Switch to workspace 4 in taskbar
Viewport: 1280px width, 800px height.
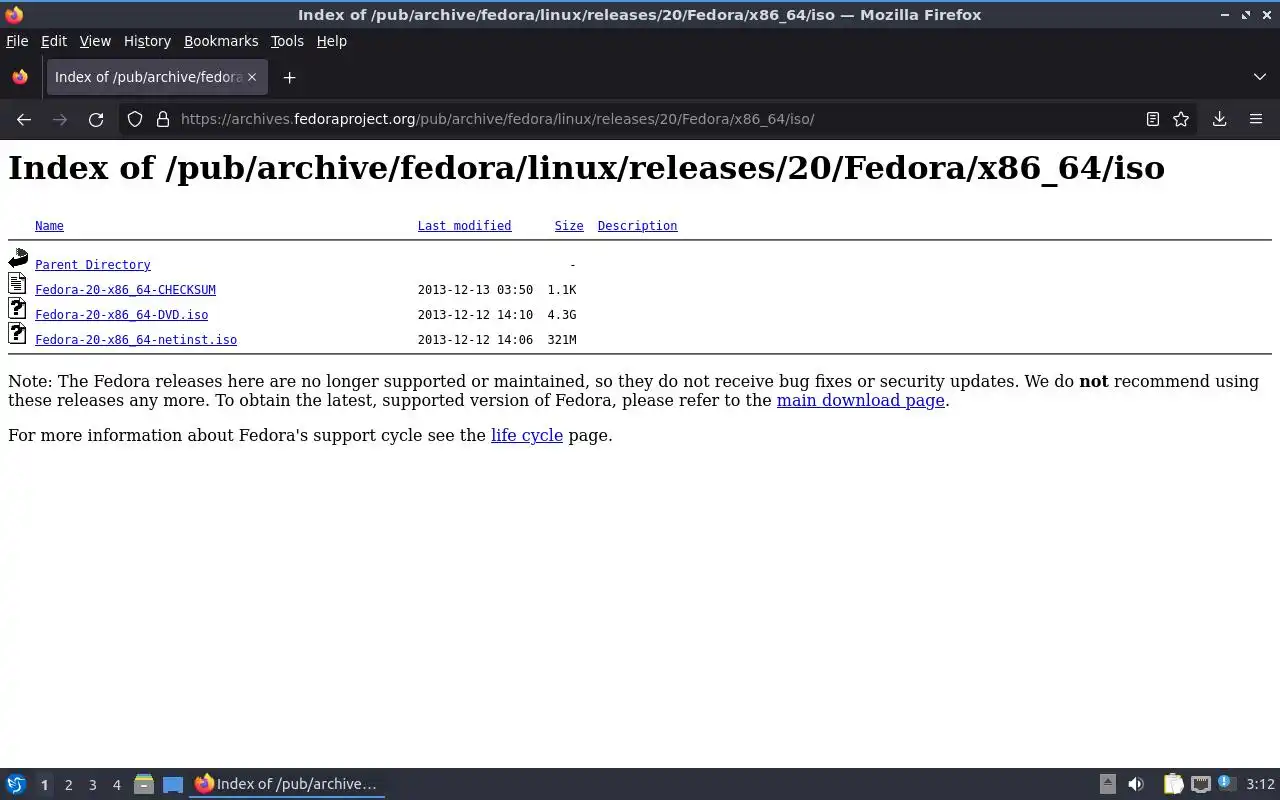pyautogui.click(x=116, y=785)
